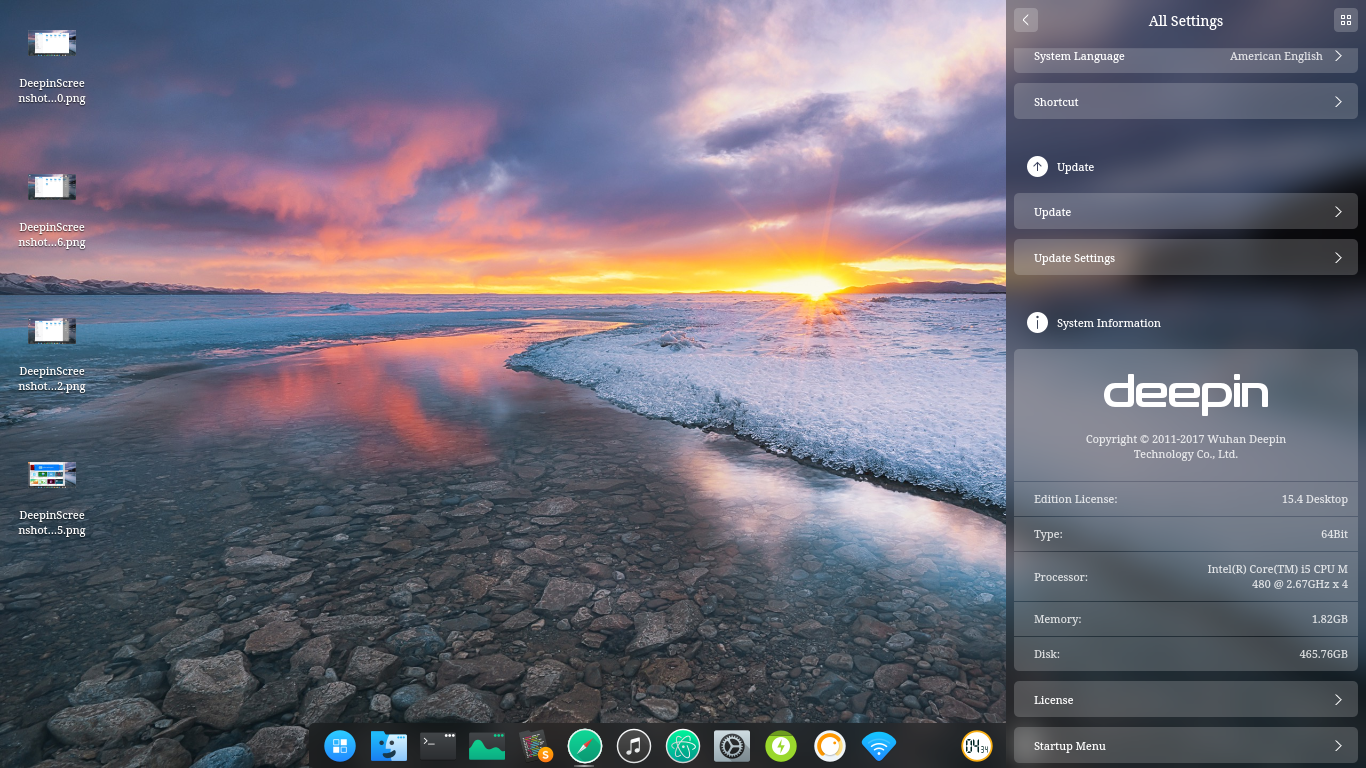
Task: Open System Monitor from the dock
Action: click(x=486, y=746)
